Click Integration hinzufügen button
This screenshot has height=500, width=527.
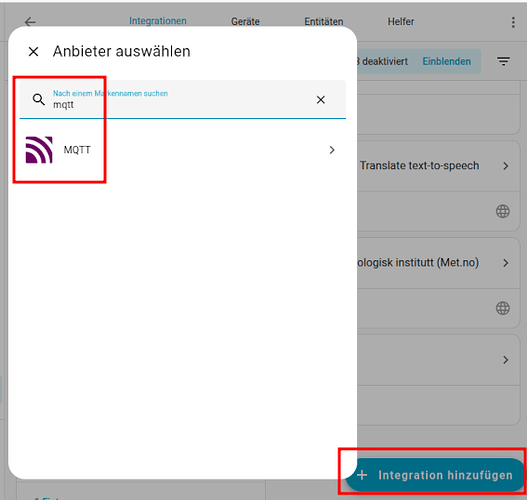[435, 475]
